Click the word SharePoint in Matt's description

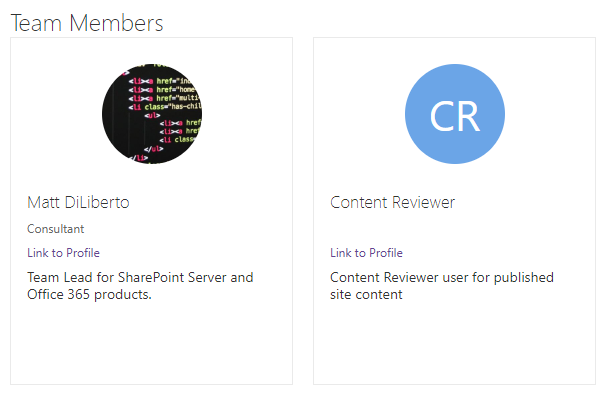pos(151,277)
